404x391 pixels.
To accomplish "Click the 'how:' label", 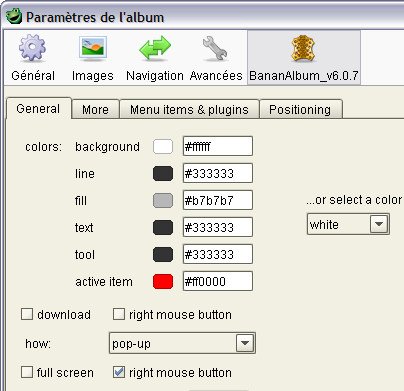I will (38, 343).
